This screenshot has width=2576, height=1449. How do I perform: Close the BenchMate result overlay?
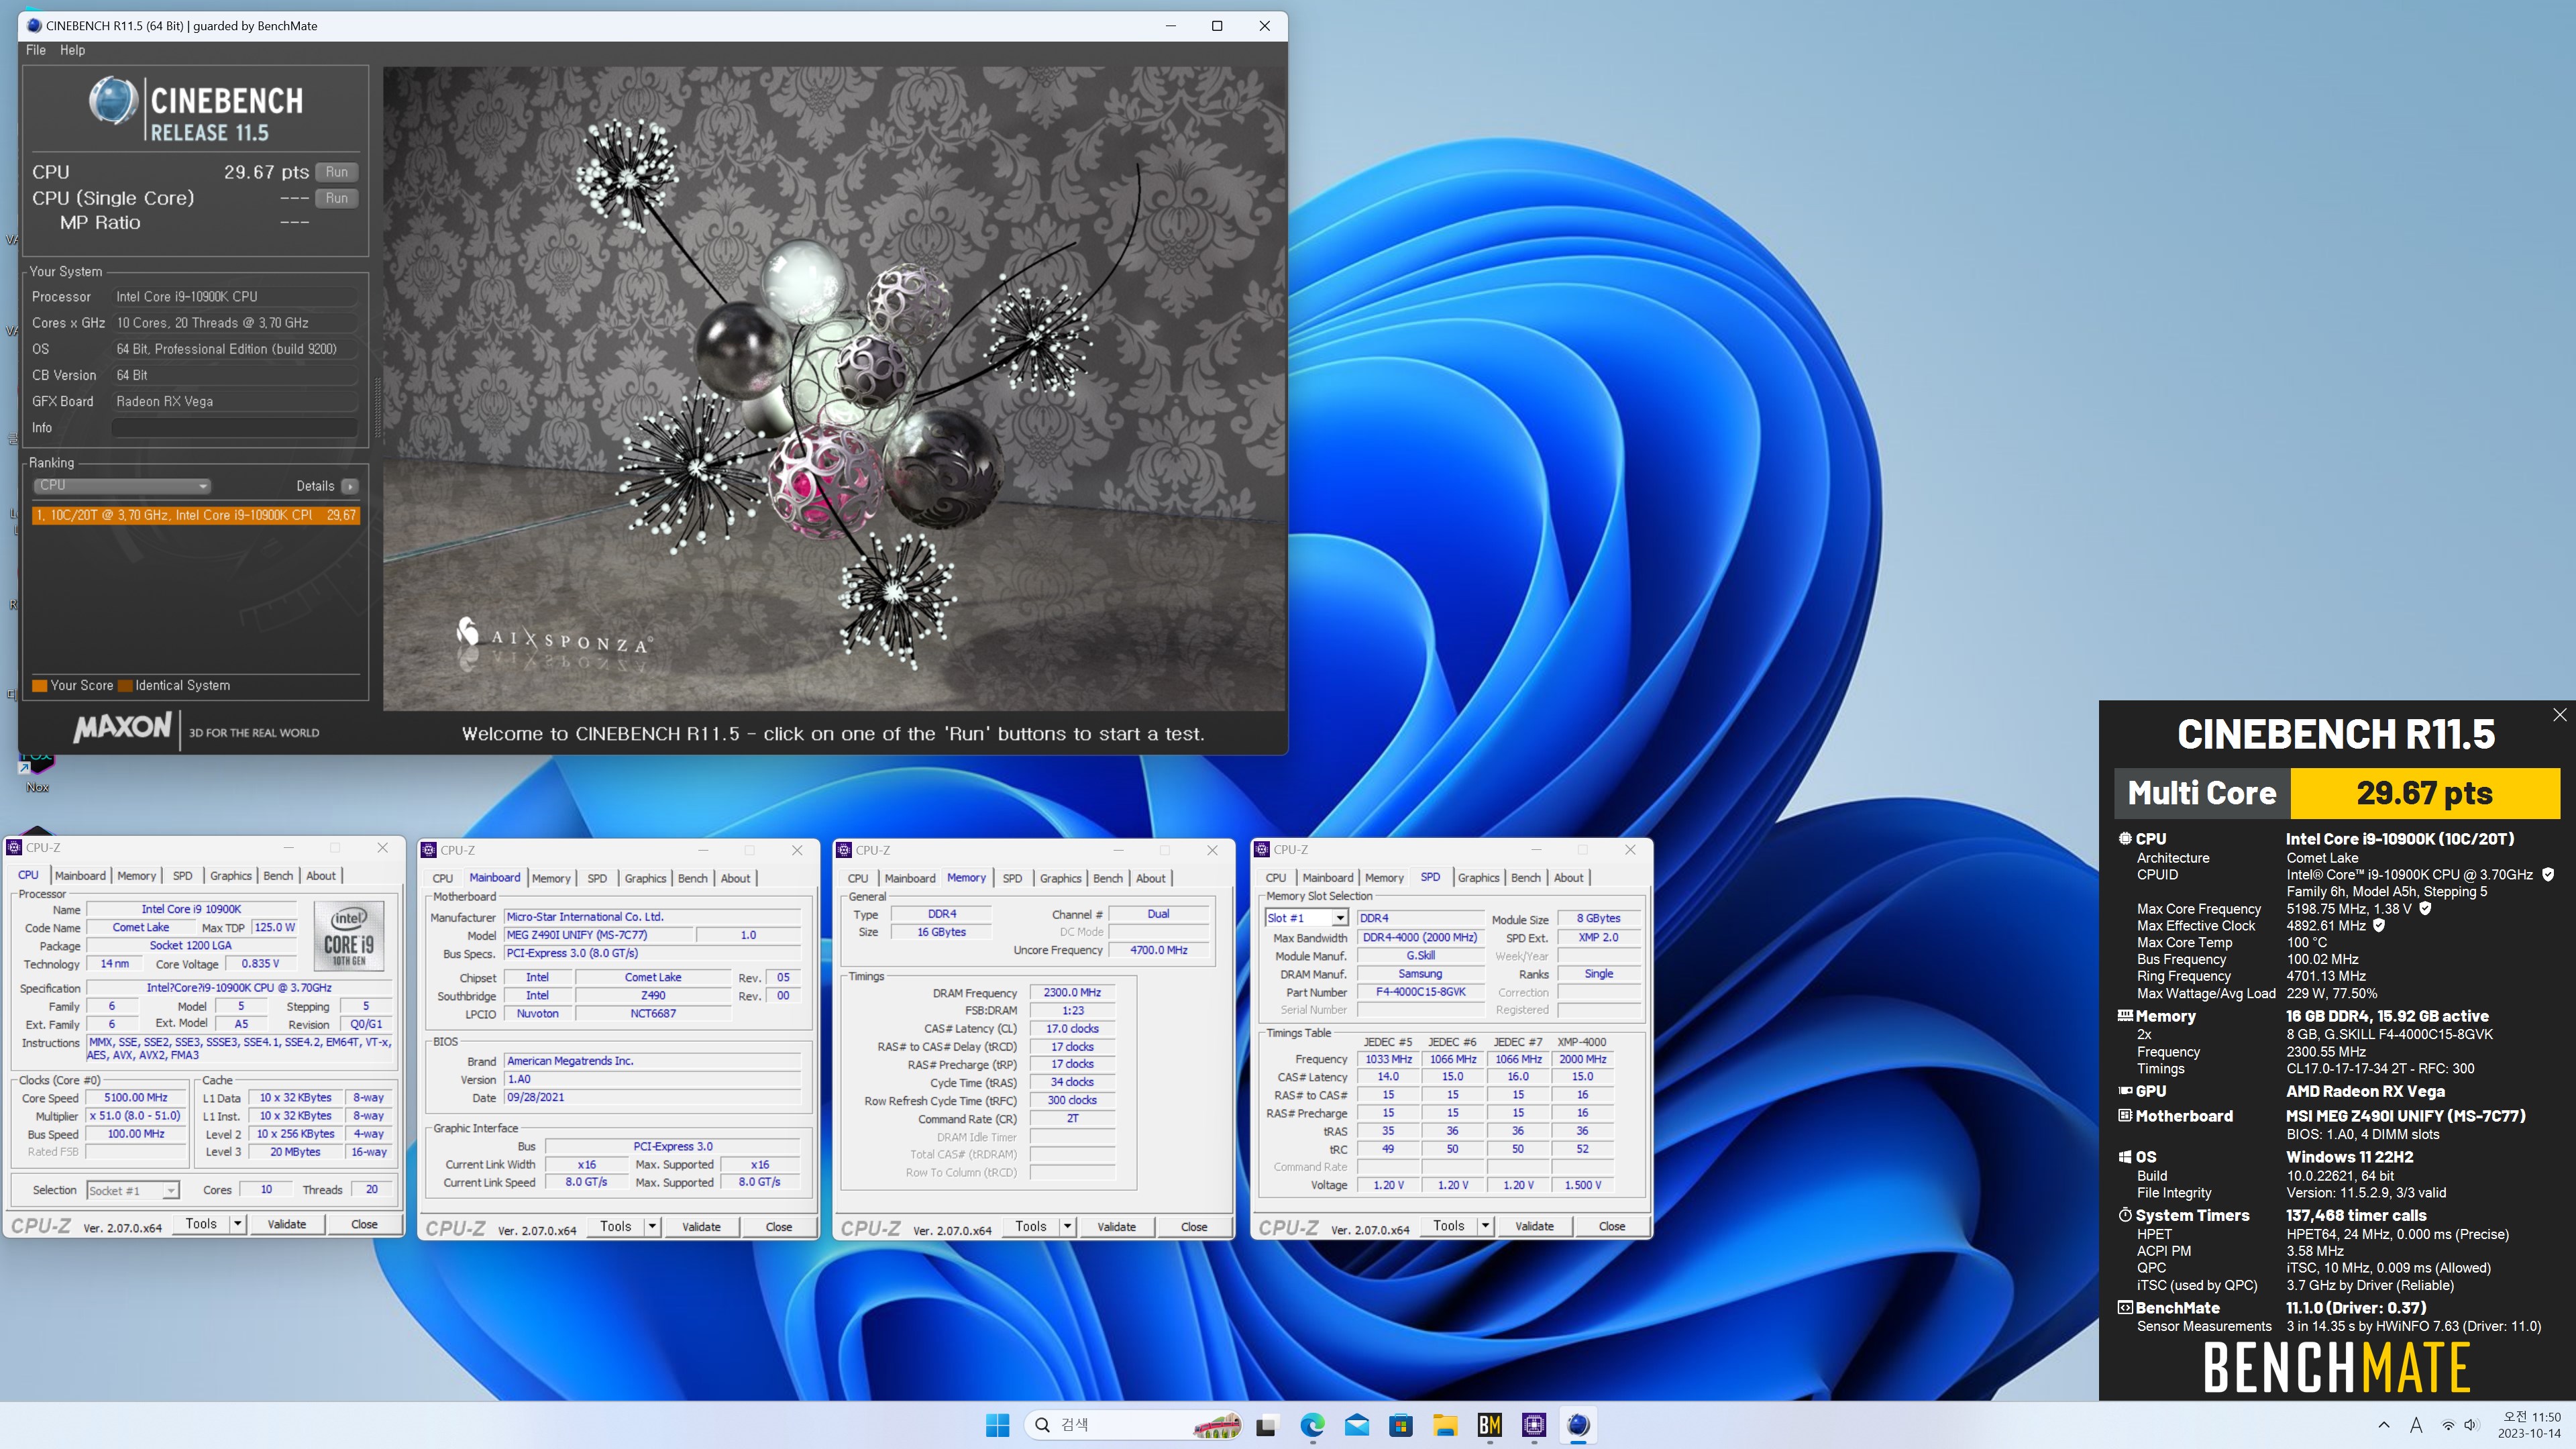pos(2559,714)
